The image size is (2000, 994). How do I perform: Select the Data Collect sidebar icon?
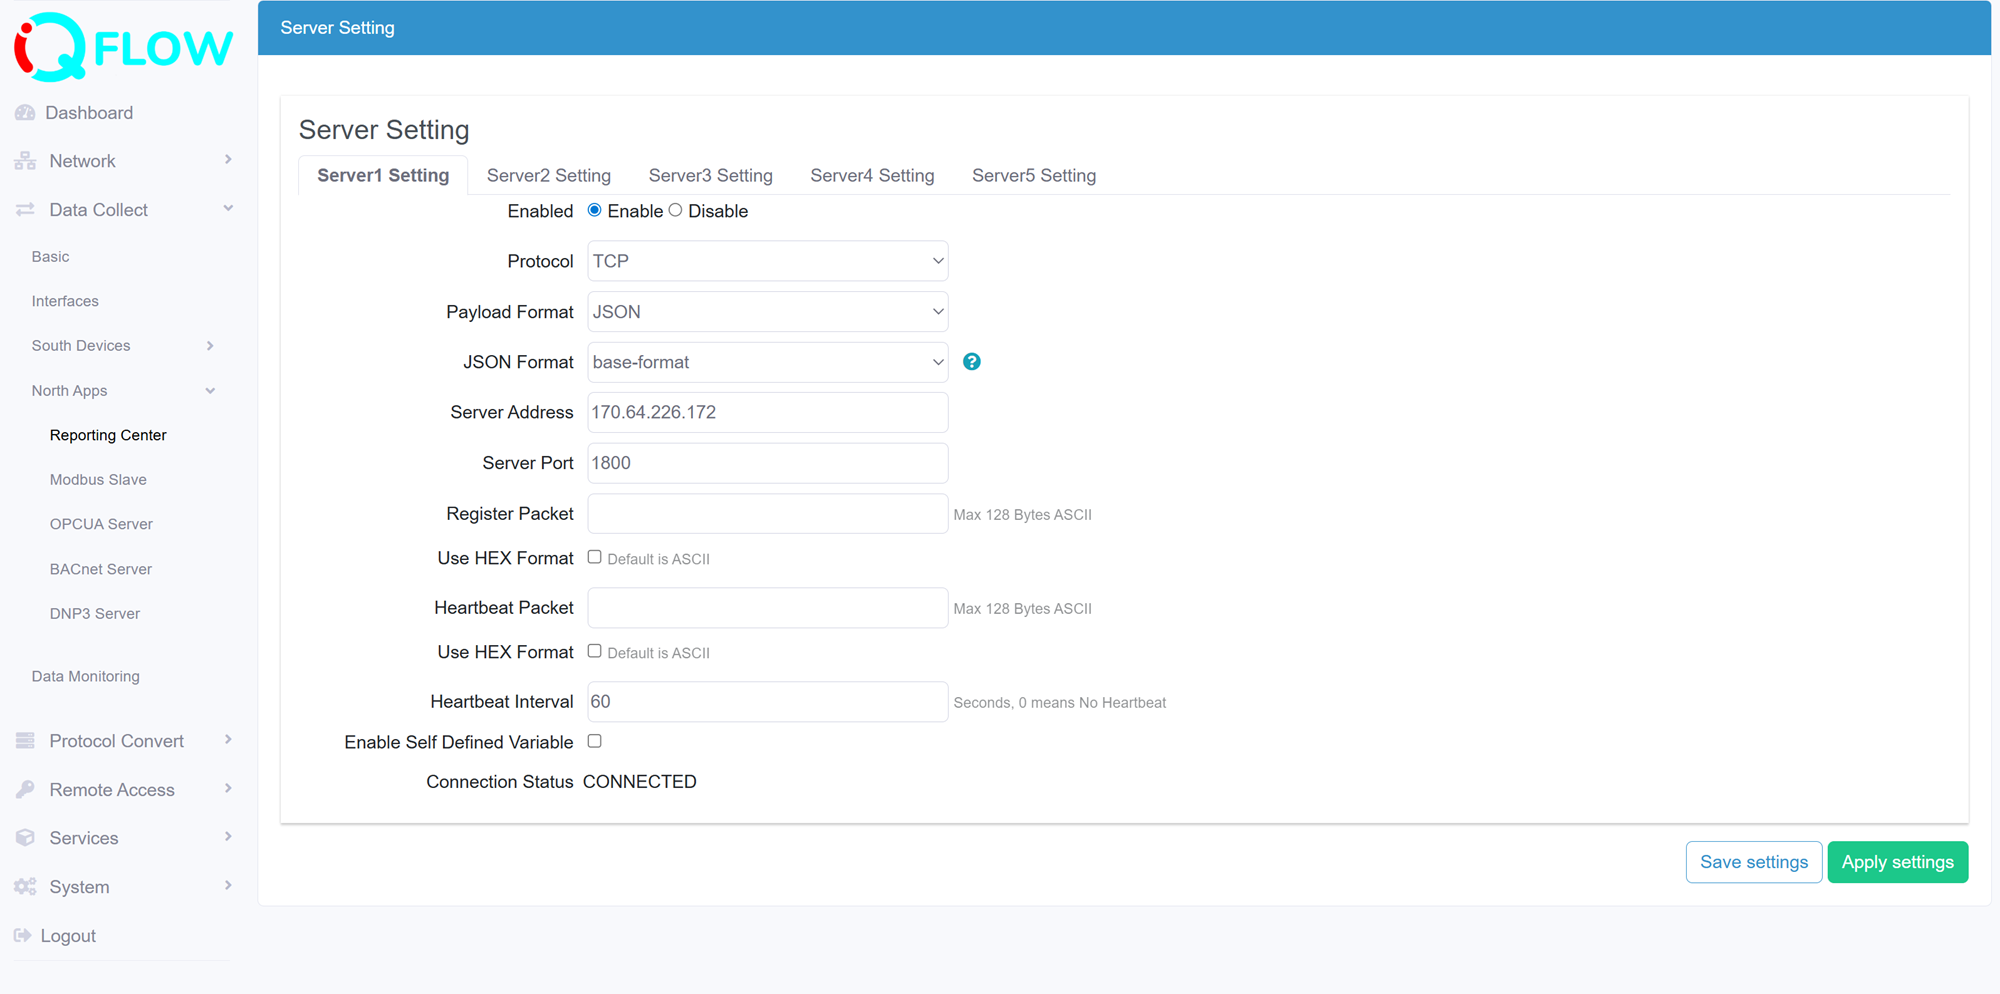(x=25, y=209)
